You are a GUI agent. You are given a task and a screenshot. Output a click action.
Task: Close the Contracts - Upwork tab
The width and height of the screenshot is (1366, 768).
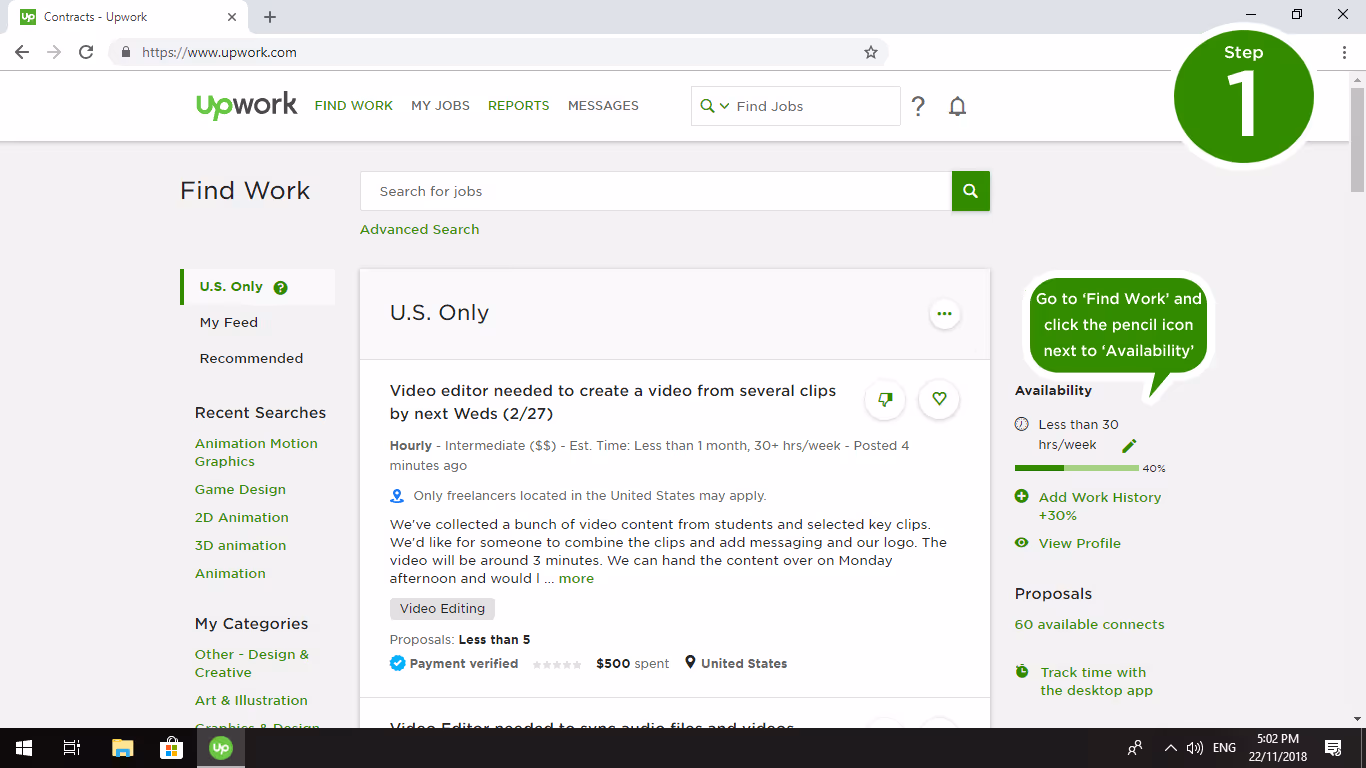pos(232,17)
